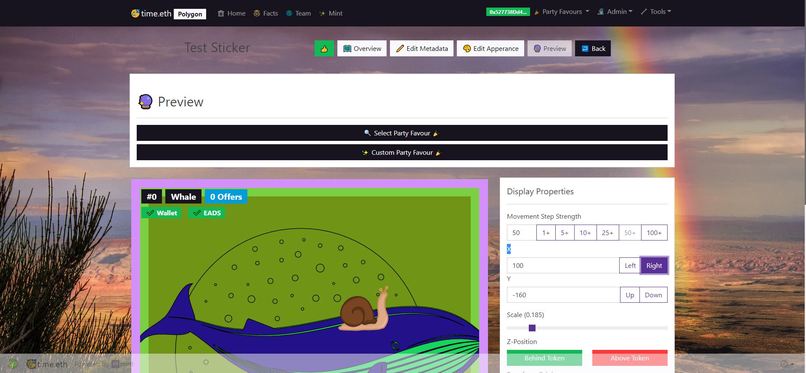This screenshot has height=373, width=806.
Task: Set step strength to 100+
Action: (x=654, y=233)
